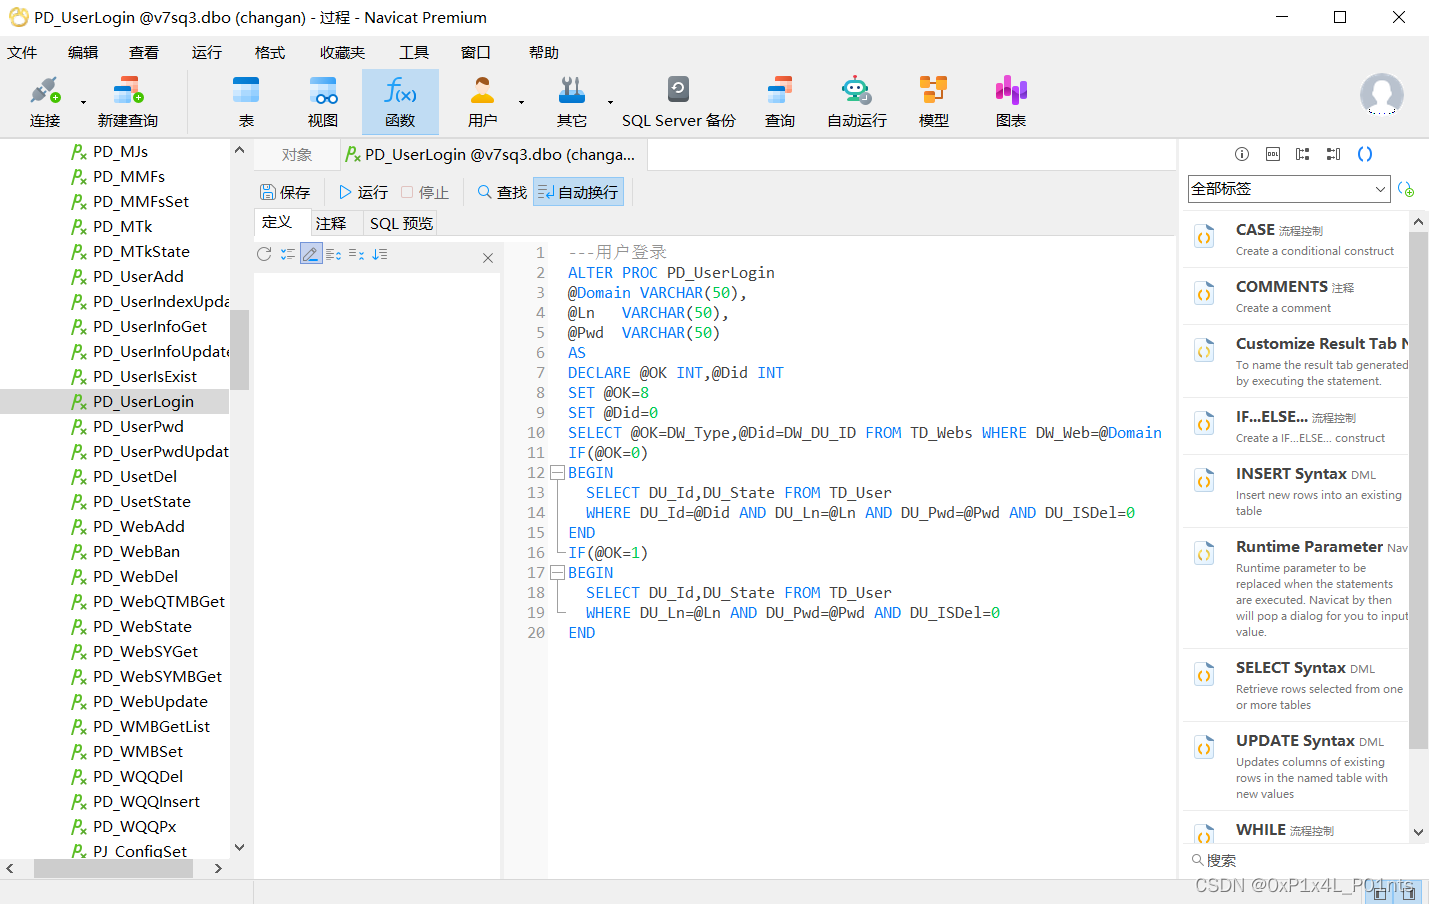
Task: Collapse the BEGIN block at line 12
Action: (558, 473)
